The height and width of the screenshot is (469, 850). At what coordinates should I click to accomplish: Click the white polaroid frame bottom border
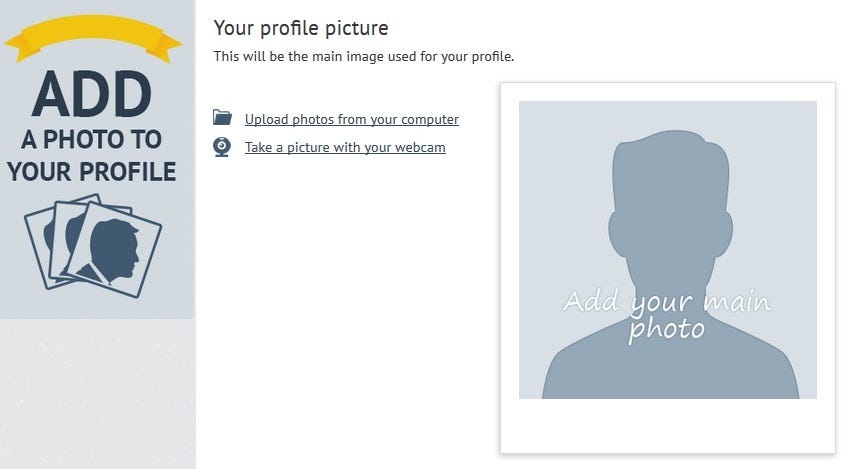668,426
